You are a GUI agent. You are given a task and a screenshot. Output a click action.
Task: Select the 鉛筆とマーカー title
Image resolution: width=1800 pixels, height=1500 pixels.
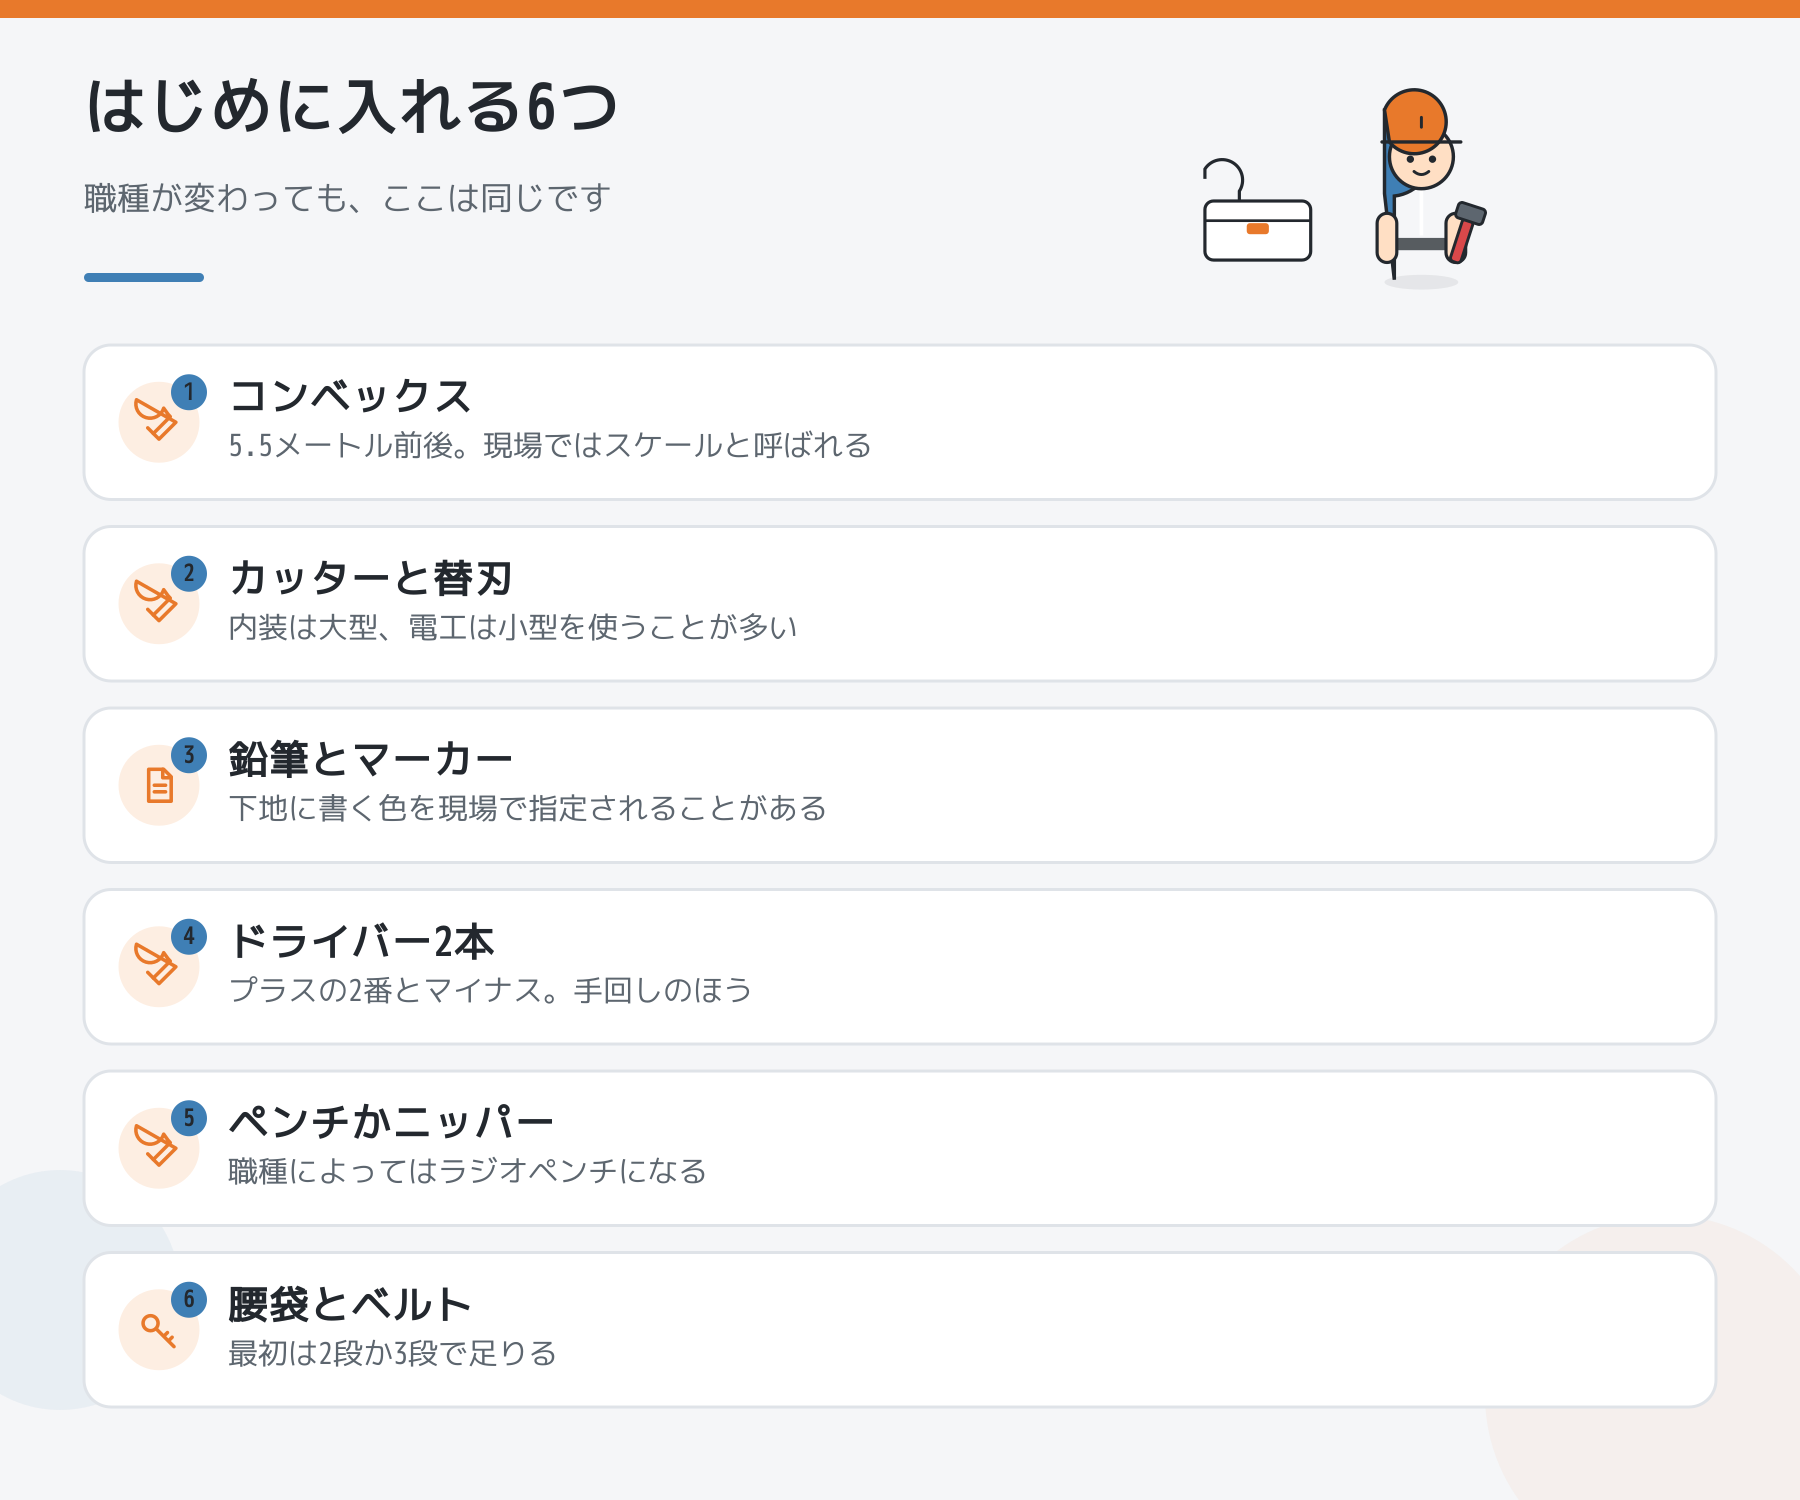371,760
